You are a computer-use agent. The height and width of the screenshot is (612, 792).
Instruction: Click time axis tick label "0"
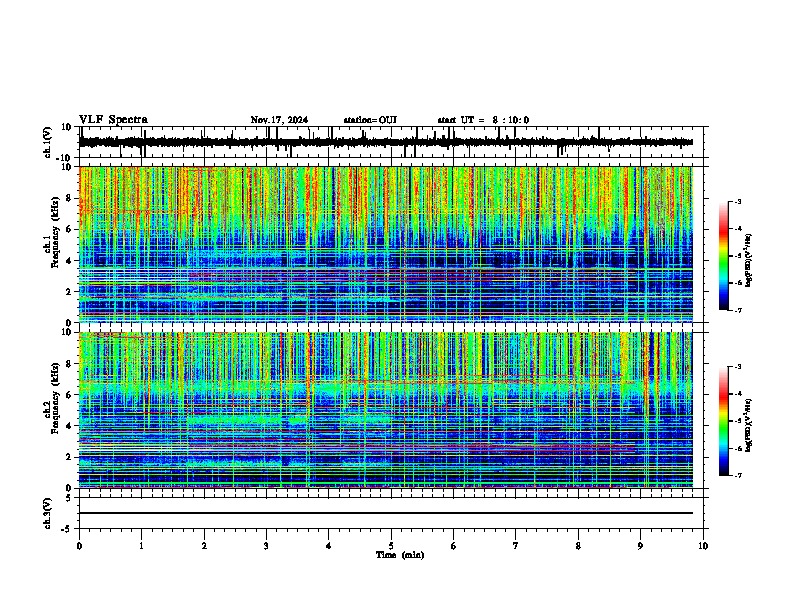click(x=79, y=546)
